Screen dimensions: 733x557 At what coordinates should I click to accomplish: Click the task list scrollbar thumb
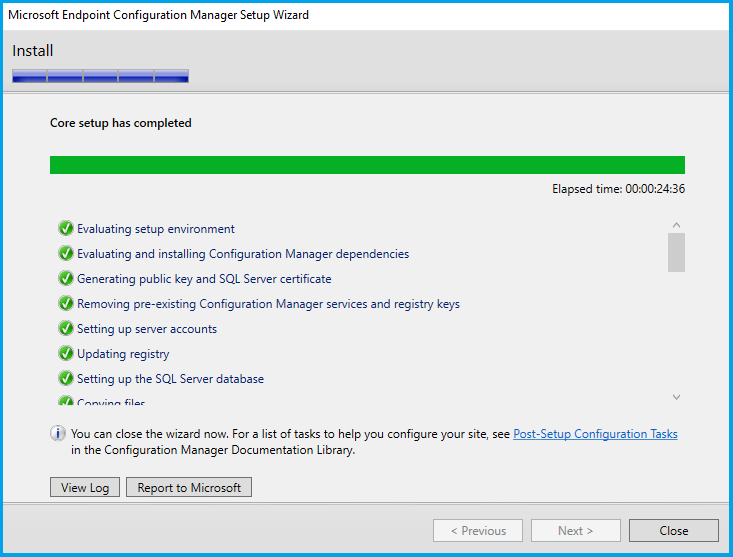click(676, 252)
